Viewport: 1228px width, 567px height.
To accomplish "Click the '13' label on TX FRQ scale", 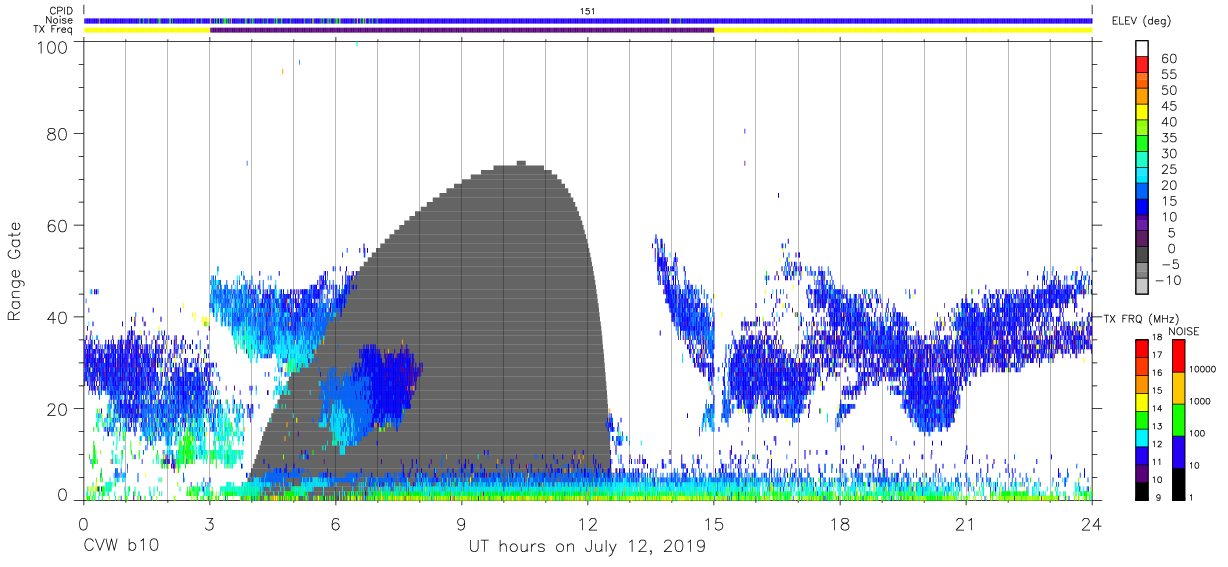I will click(1157, 427).
